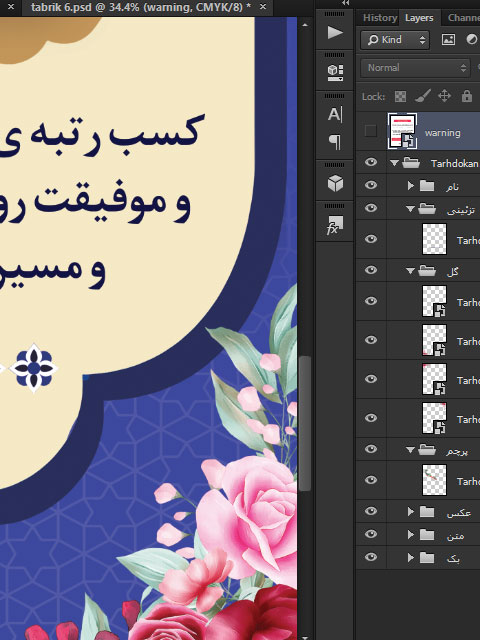Select the warning layer thumbnail

(x=402, y=131)
